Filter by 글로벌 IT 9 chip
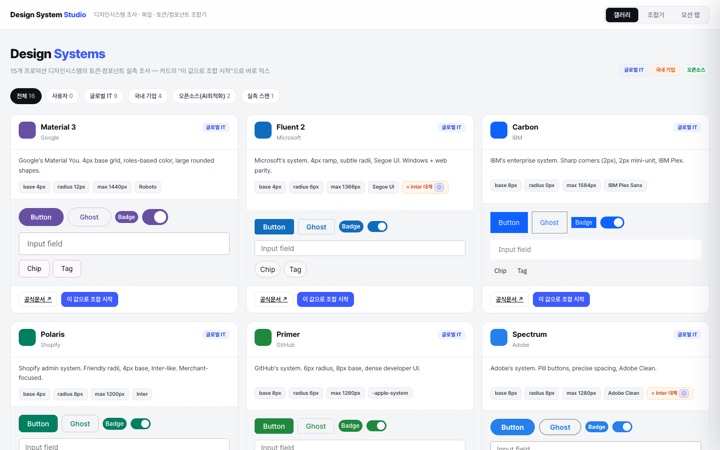This screenshot has width=720, height=450. [103, 96]
